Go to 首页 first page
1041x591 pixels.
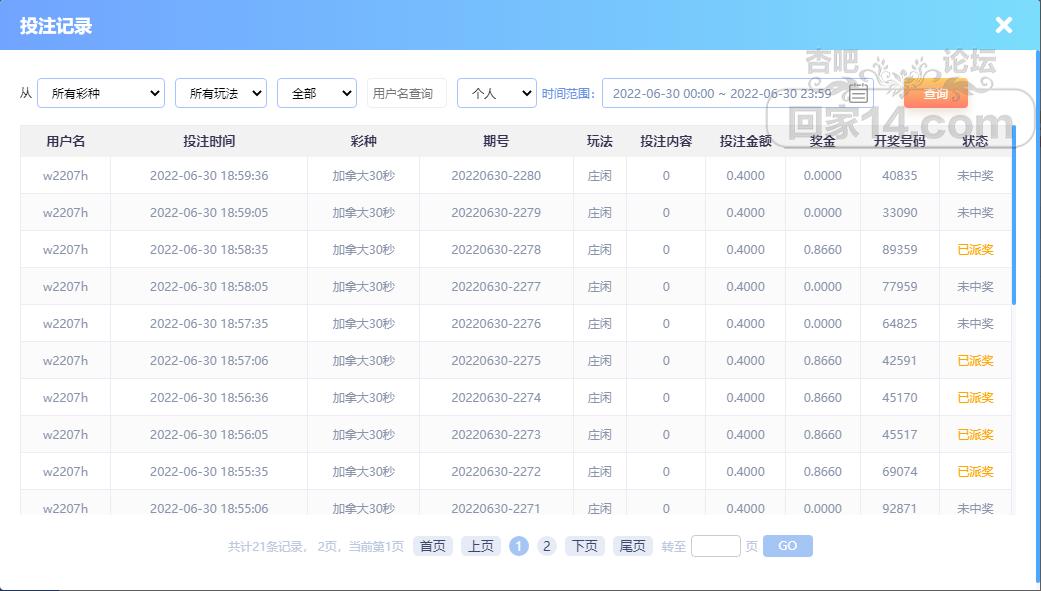(x=432, y=546)
